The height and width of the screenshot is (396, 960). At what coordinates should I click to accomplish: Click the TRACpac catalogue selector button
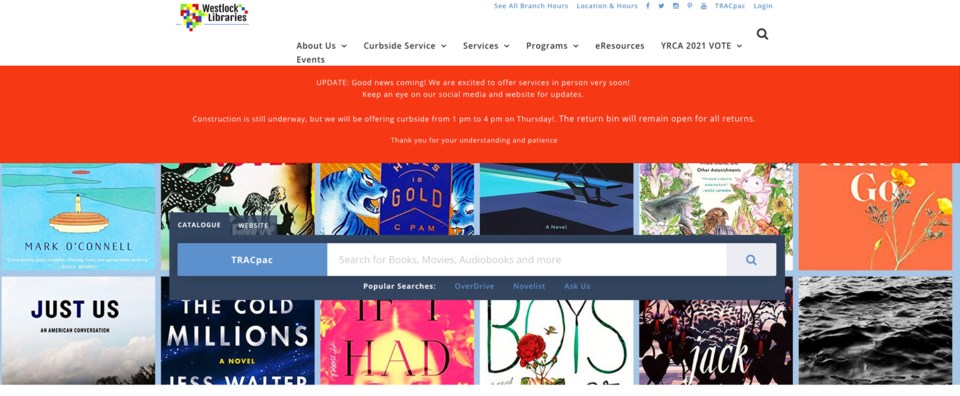coord(252,260)
